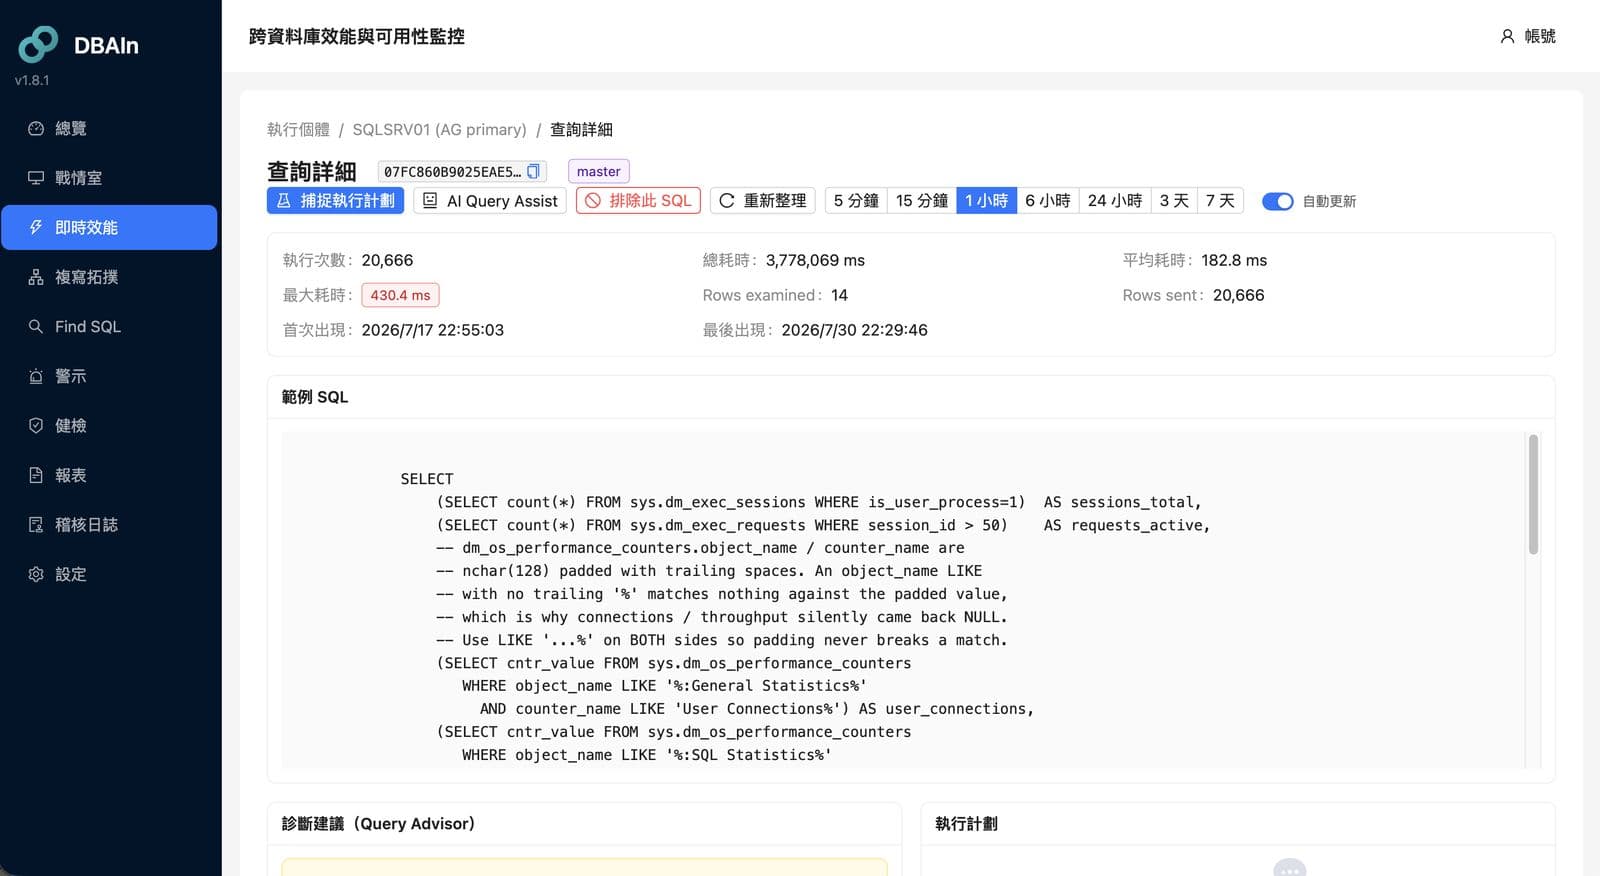Open AI Query Assist

point(490,200)
